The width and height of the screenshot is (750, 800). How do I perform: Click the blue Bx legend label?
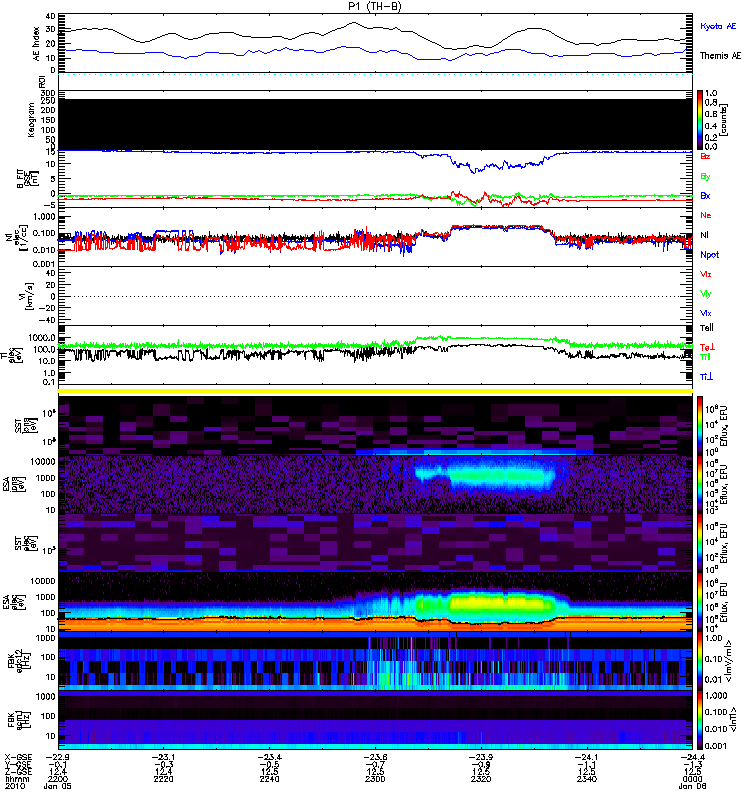click(x=705, y=196)
